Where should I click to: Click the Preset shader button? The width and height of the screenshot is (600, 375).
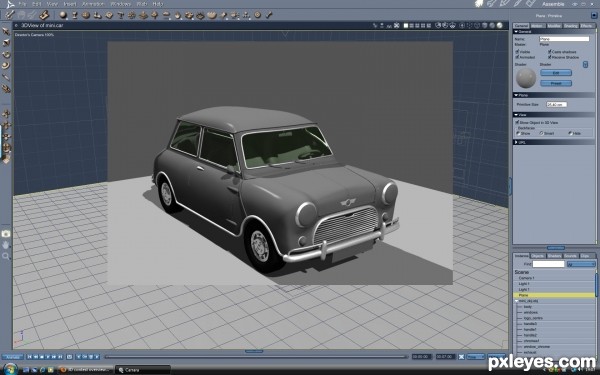[x=556, y=83]
